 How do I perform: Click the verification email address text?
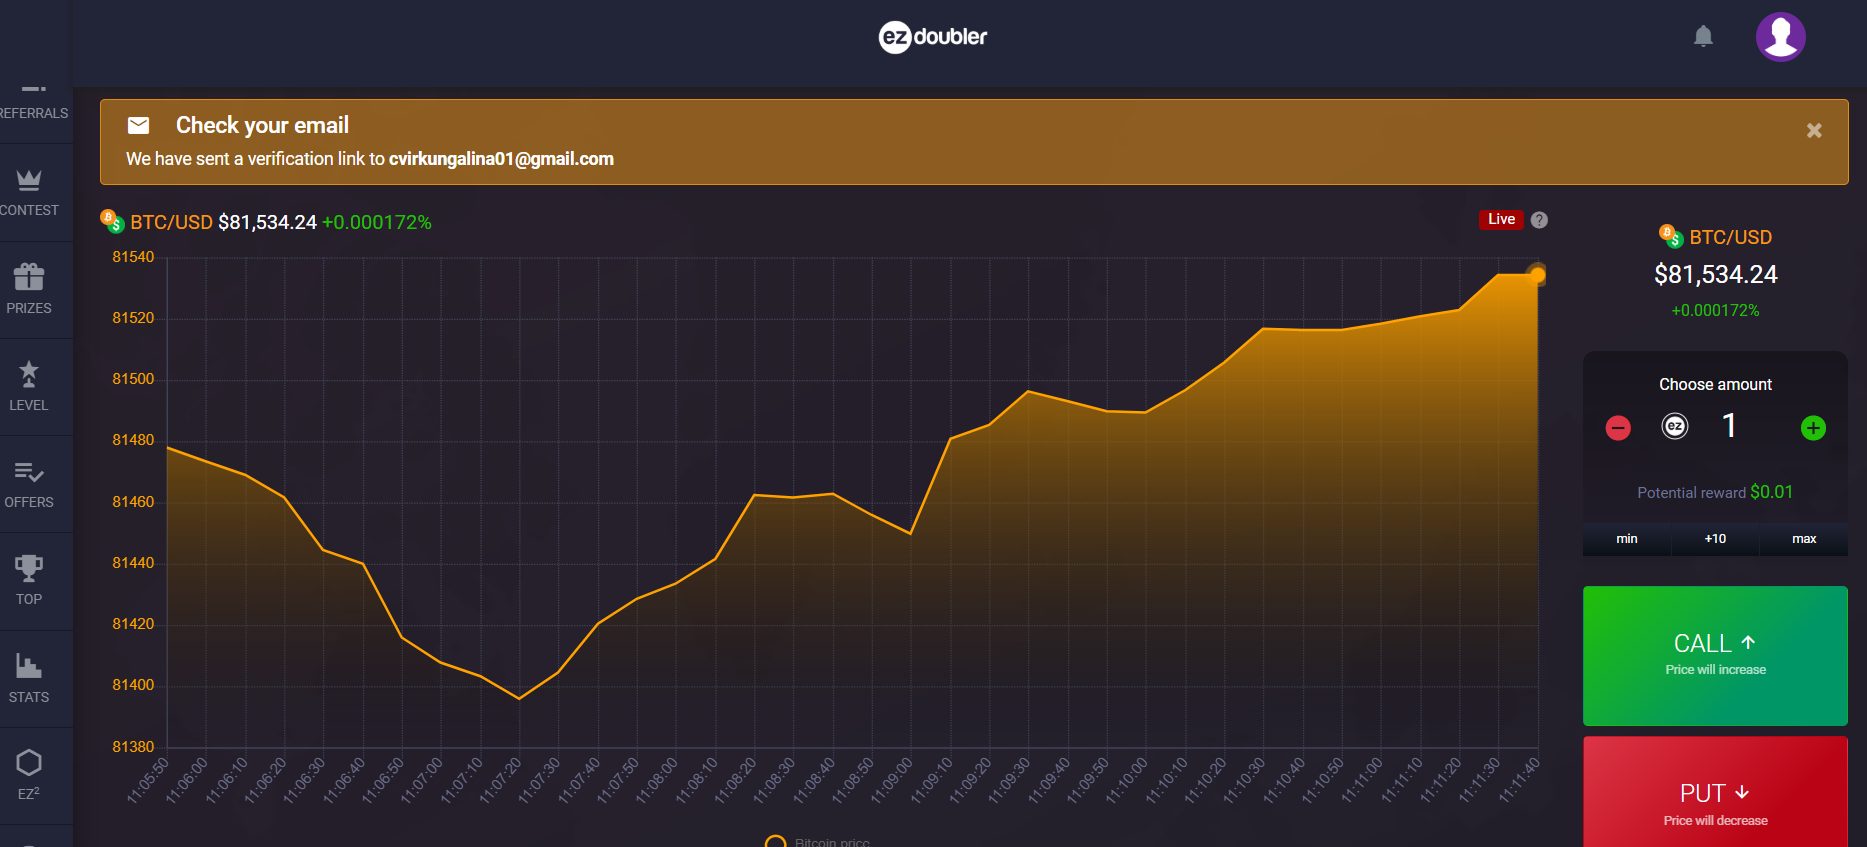point(501,159)
